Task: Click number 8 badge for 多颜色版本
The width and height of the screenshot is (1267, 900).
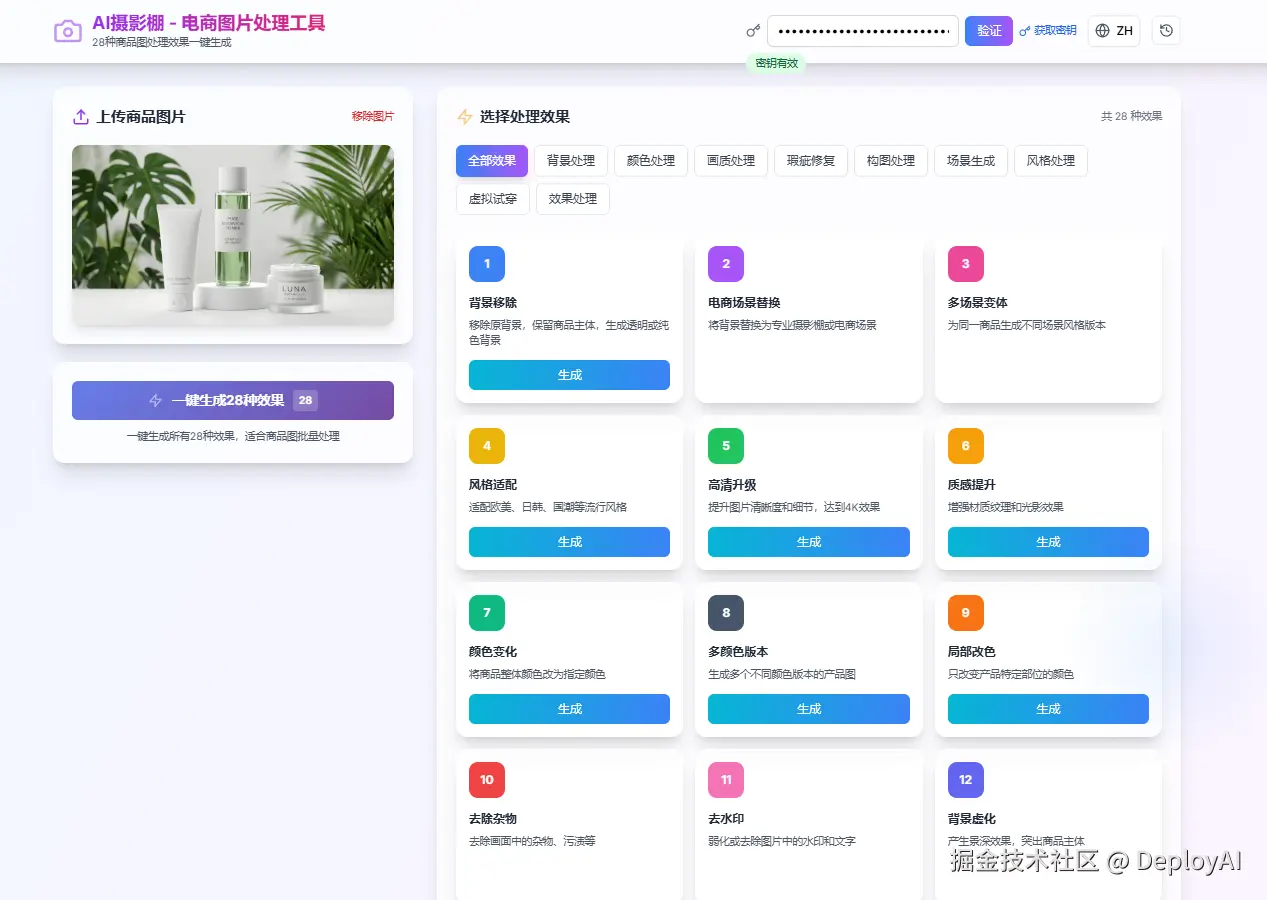Action: pyautogui.click(x=726, y=613)
